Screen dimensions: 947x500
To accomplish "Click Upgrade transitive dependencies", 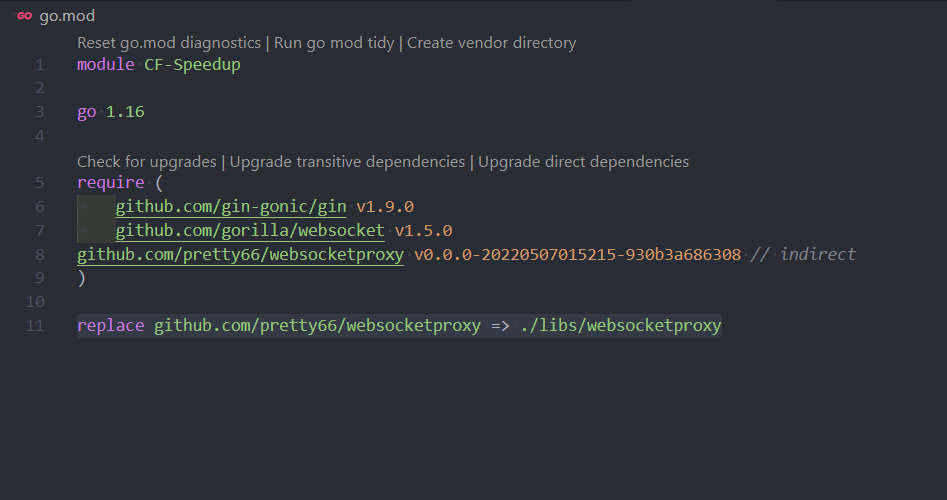I will point(347,162).
